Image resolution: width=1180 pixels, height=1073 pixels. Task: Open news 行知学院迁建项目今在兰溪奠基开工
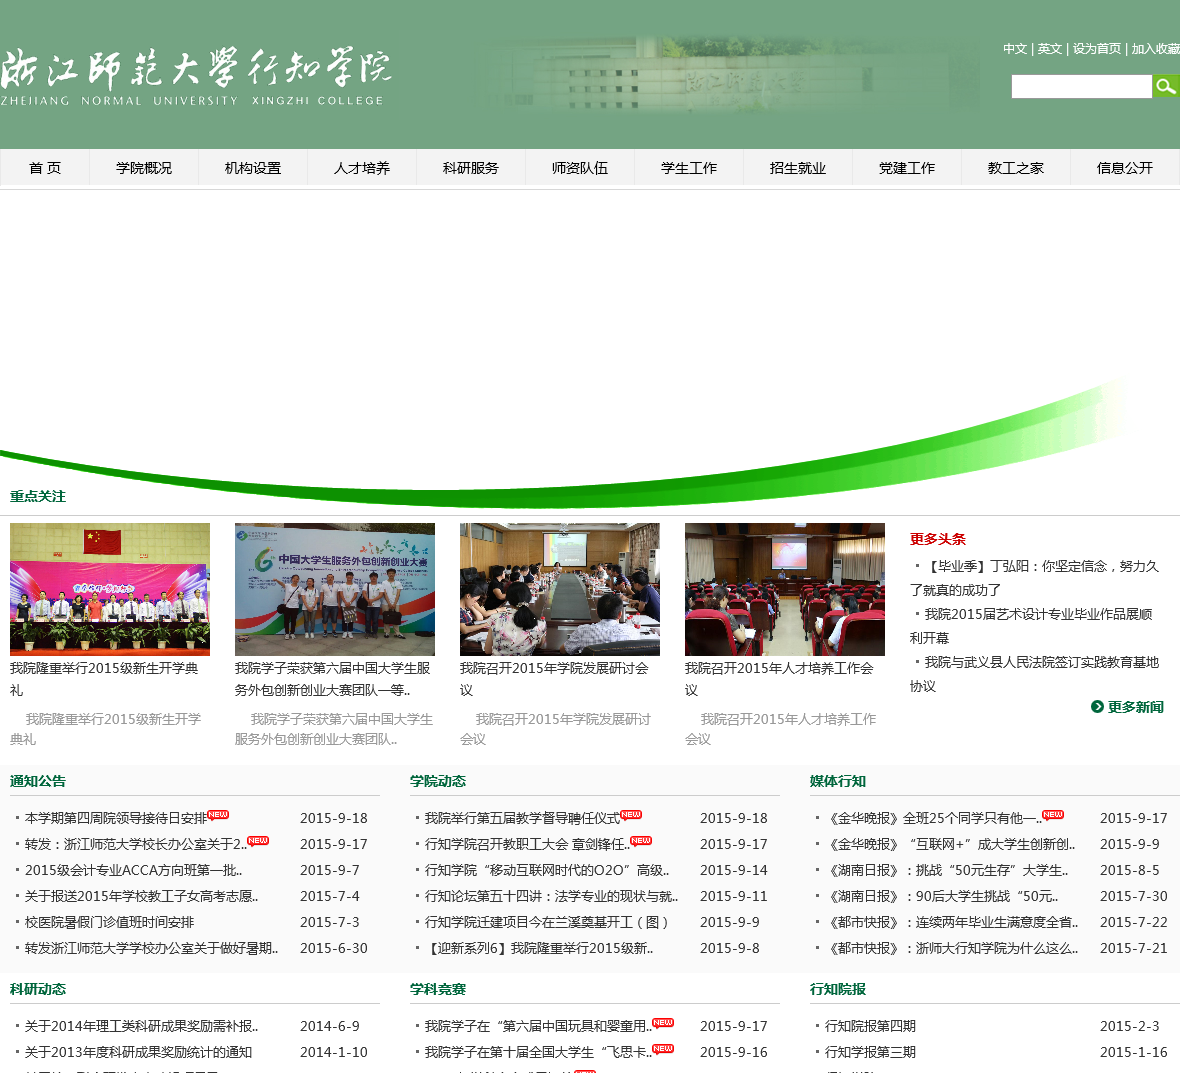(x=546, y=922)
